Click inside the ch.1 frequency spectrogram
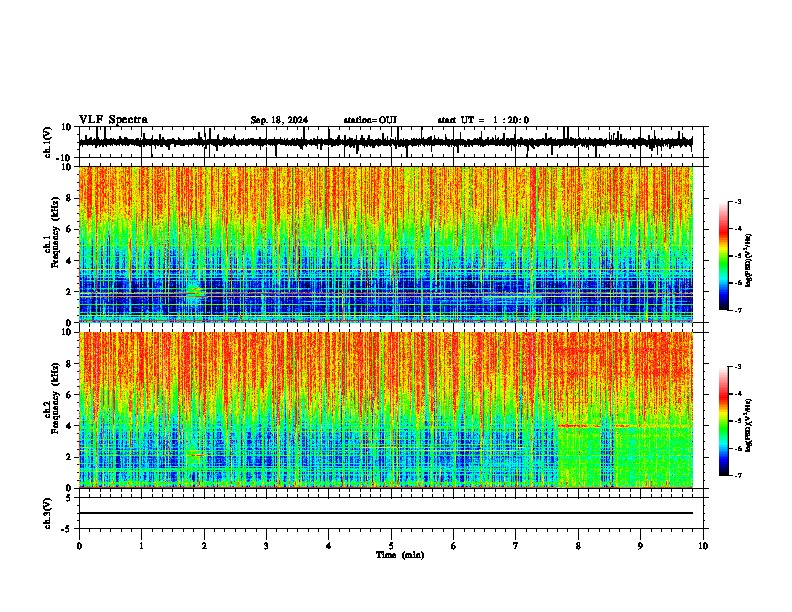 385,244
